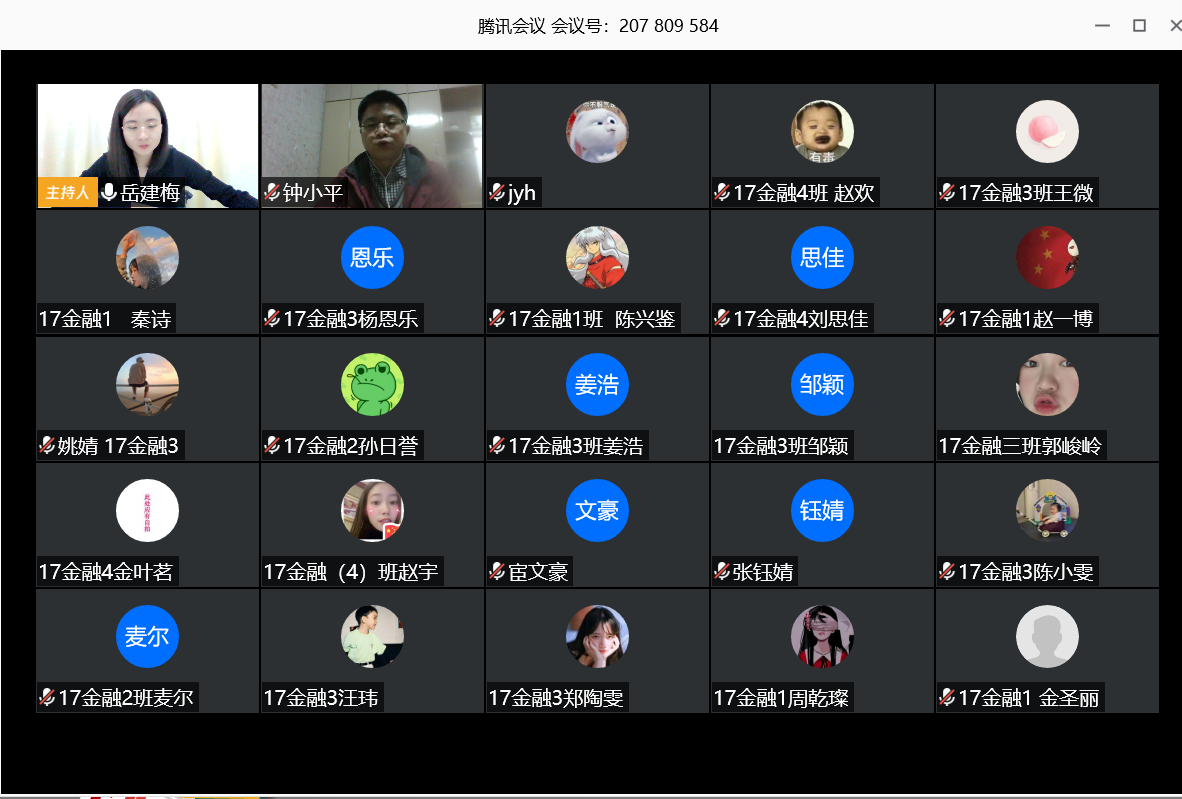Click muted mic icon of 17金融2班麦尔
1182x799 pixels.
pos(47,697)
